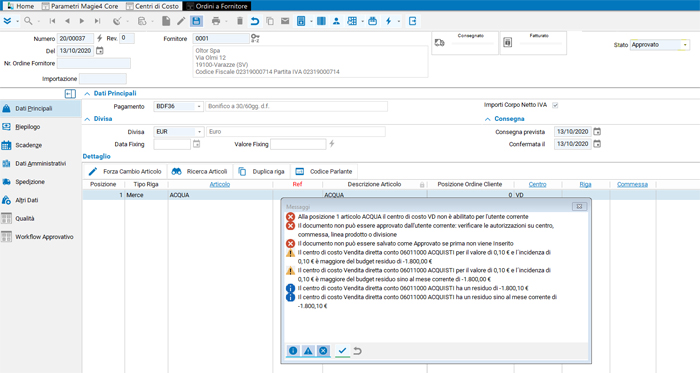Click the undo arrow in Messaggi dialog
700x373 pixels.
[357, 351]
